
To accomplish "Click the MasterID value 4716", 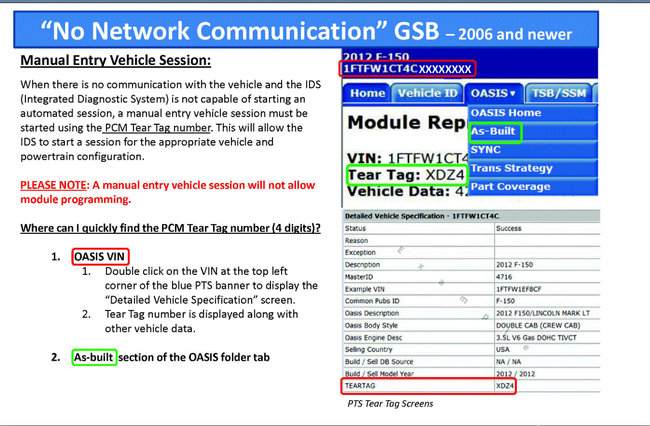I will 504,277.
